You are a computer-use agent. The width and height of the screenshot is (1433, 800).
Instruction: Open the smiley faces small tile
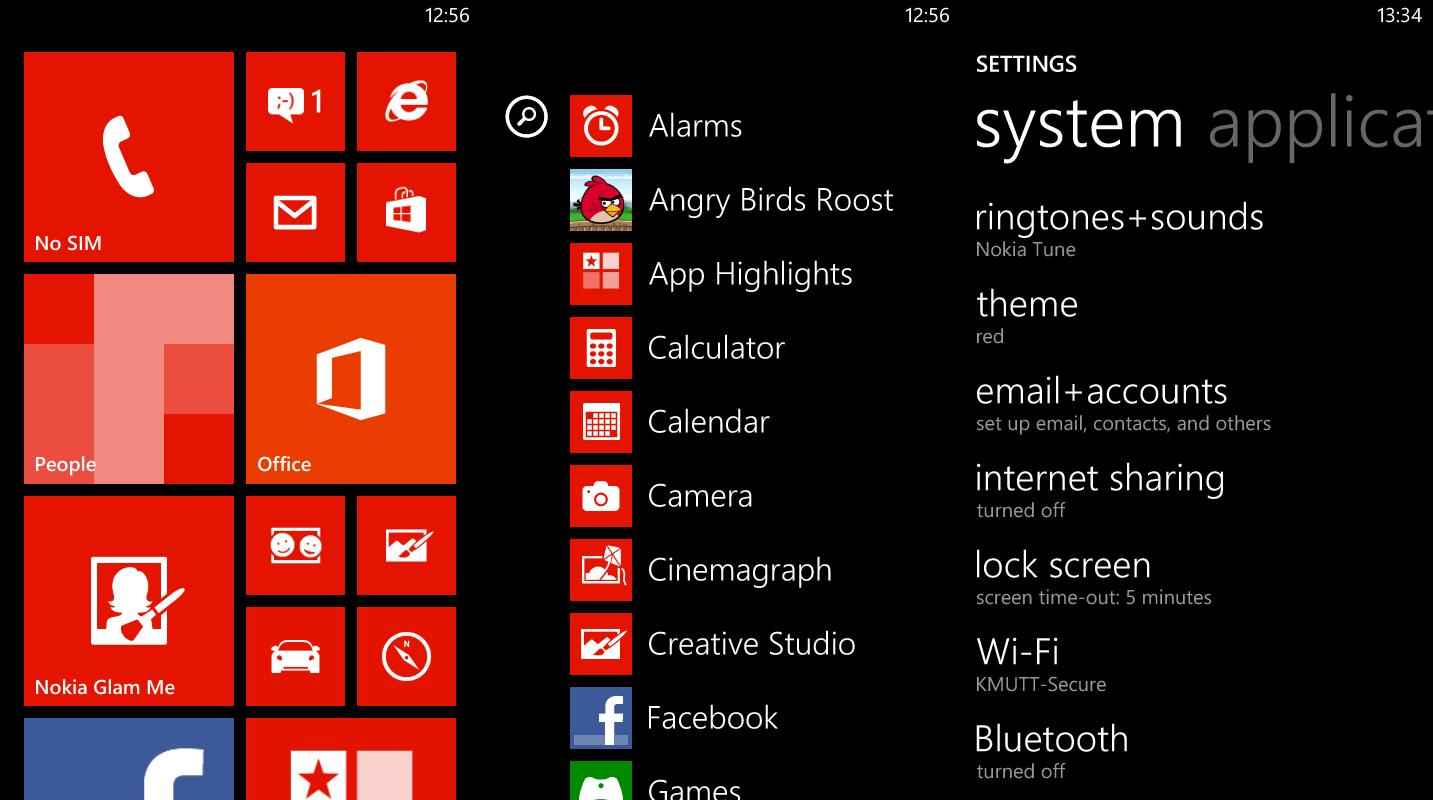pos(295,545)
